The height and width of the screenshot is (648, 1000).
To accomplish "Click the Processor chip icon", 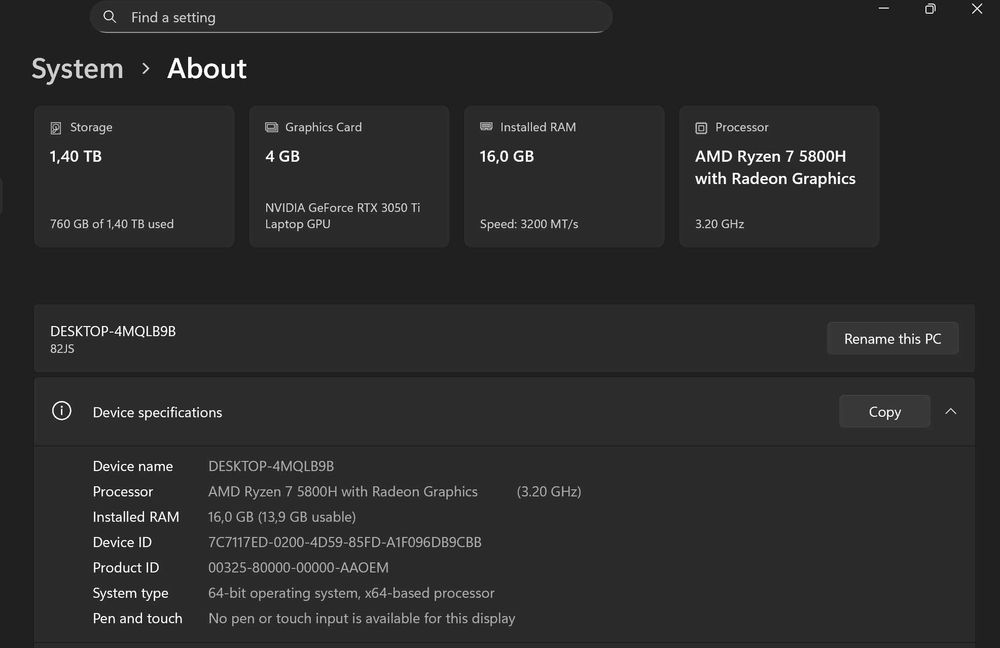I will coord(701,128).
